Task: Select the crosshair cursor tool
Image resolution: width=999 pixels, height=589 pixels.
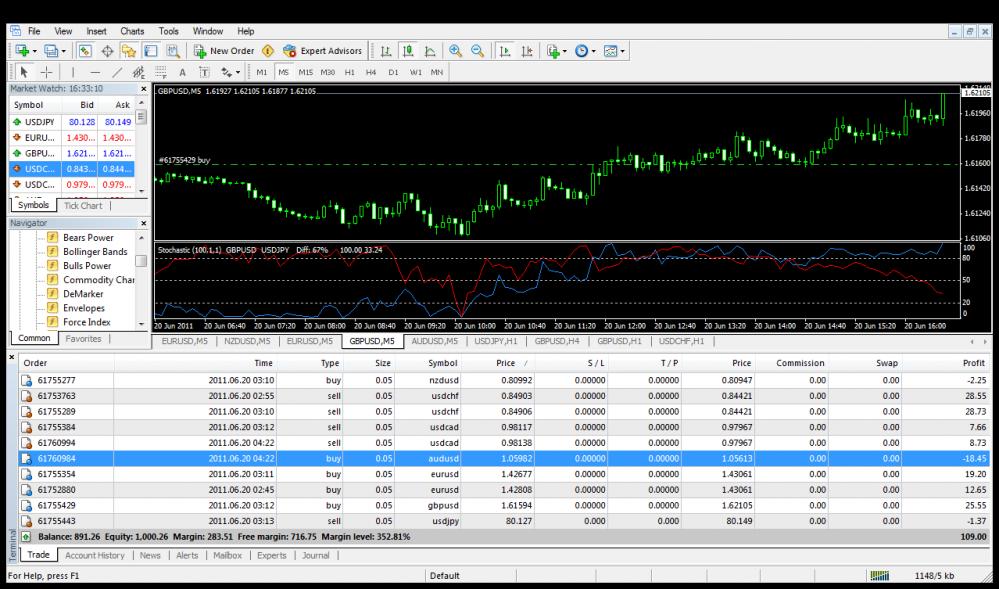Action: click(x=46, y=72)
